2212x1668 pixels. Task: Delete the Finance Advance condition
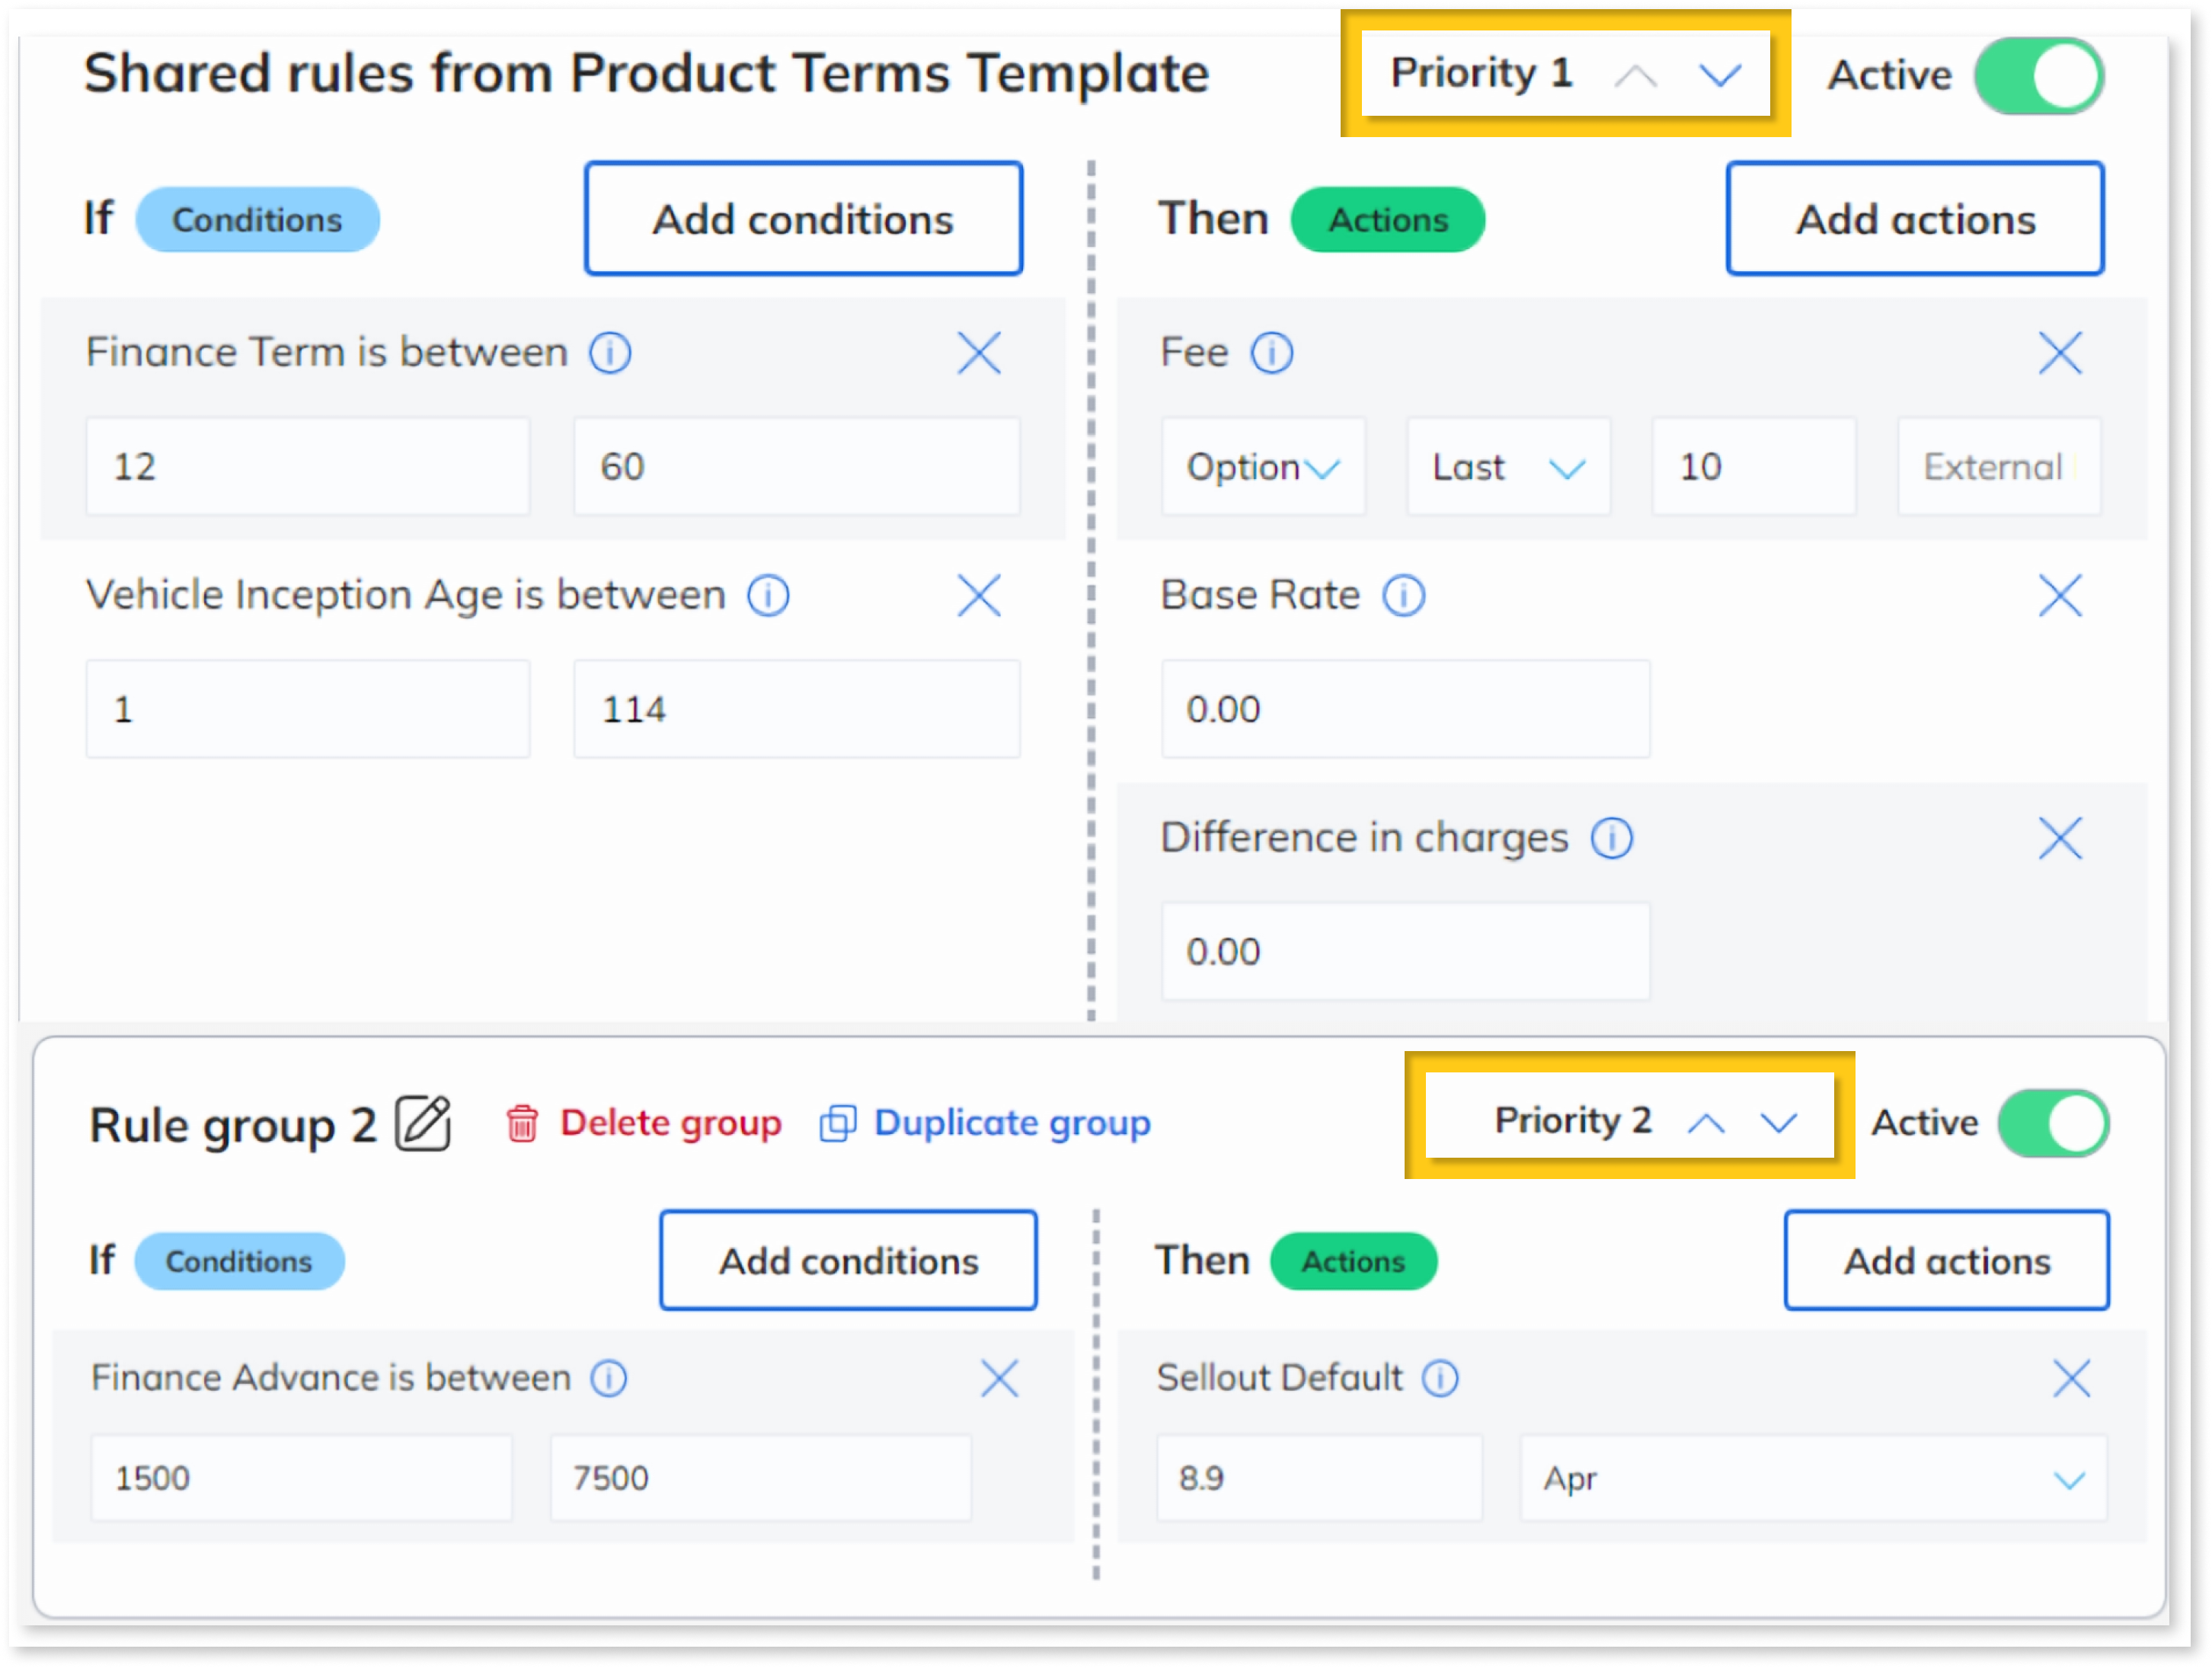pyautogui.click(x=999, y=1379)
